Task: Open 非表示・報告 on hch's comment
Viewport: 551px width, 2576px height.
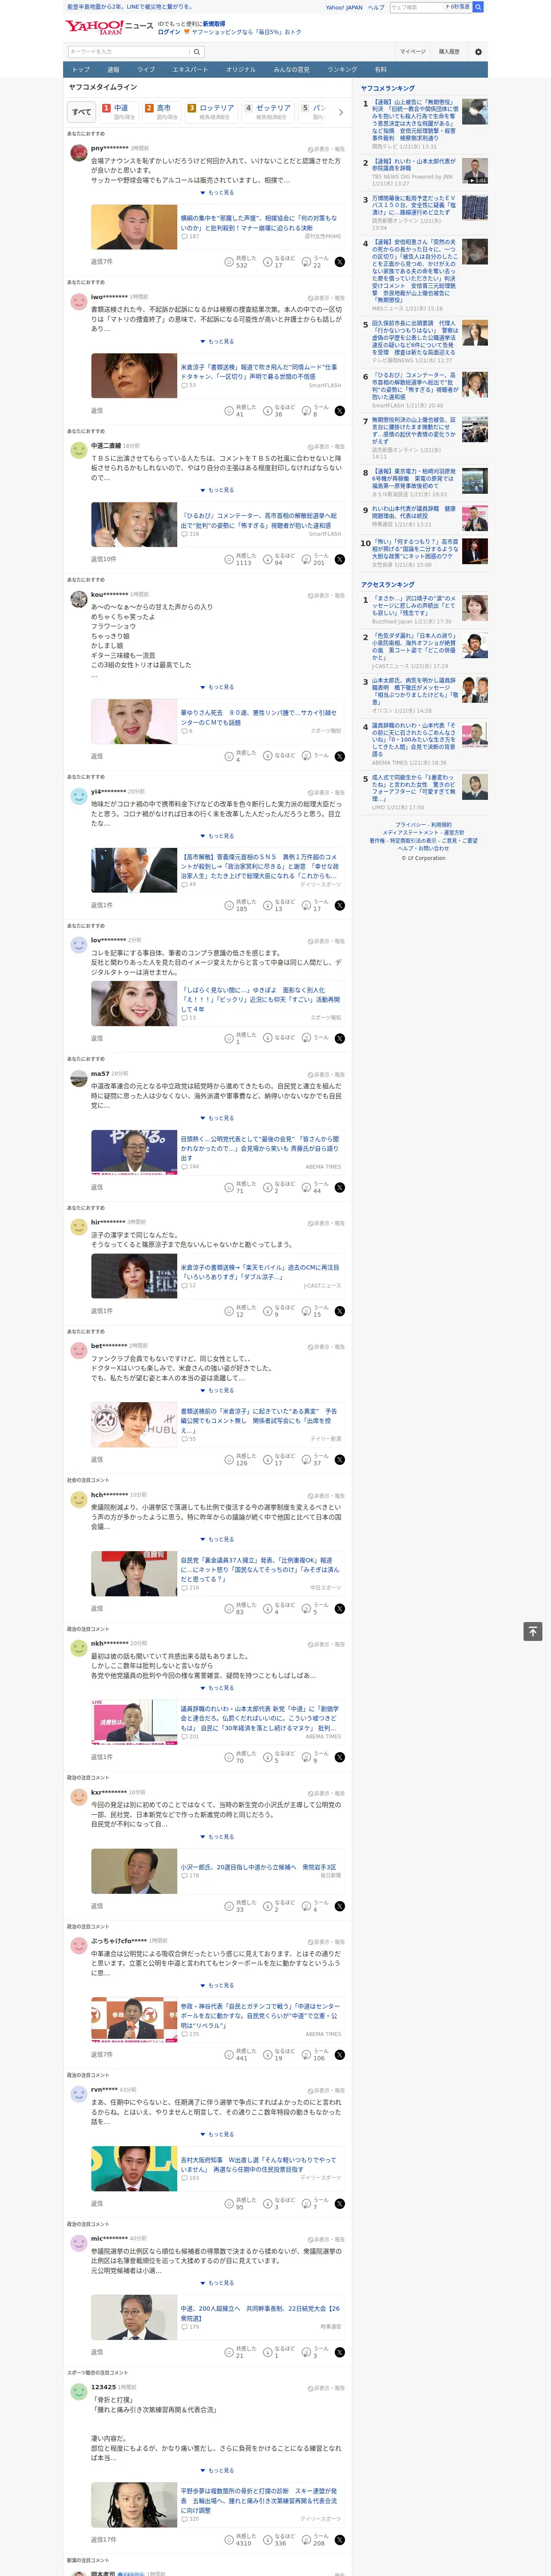Action: tap(326, 1495)
